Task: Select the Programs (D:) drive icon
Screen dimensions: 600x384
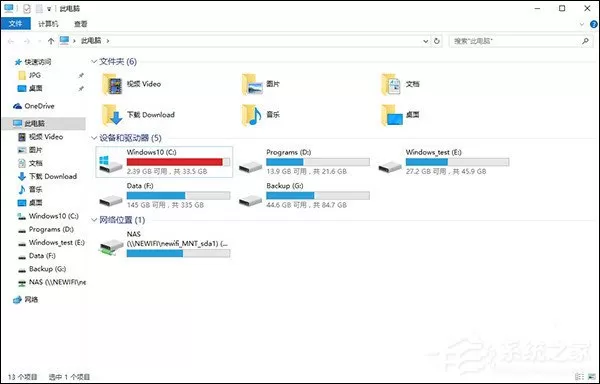Action: [x=250, y=167]
